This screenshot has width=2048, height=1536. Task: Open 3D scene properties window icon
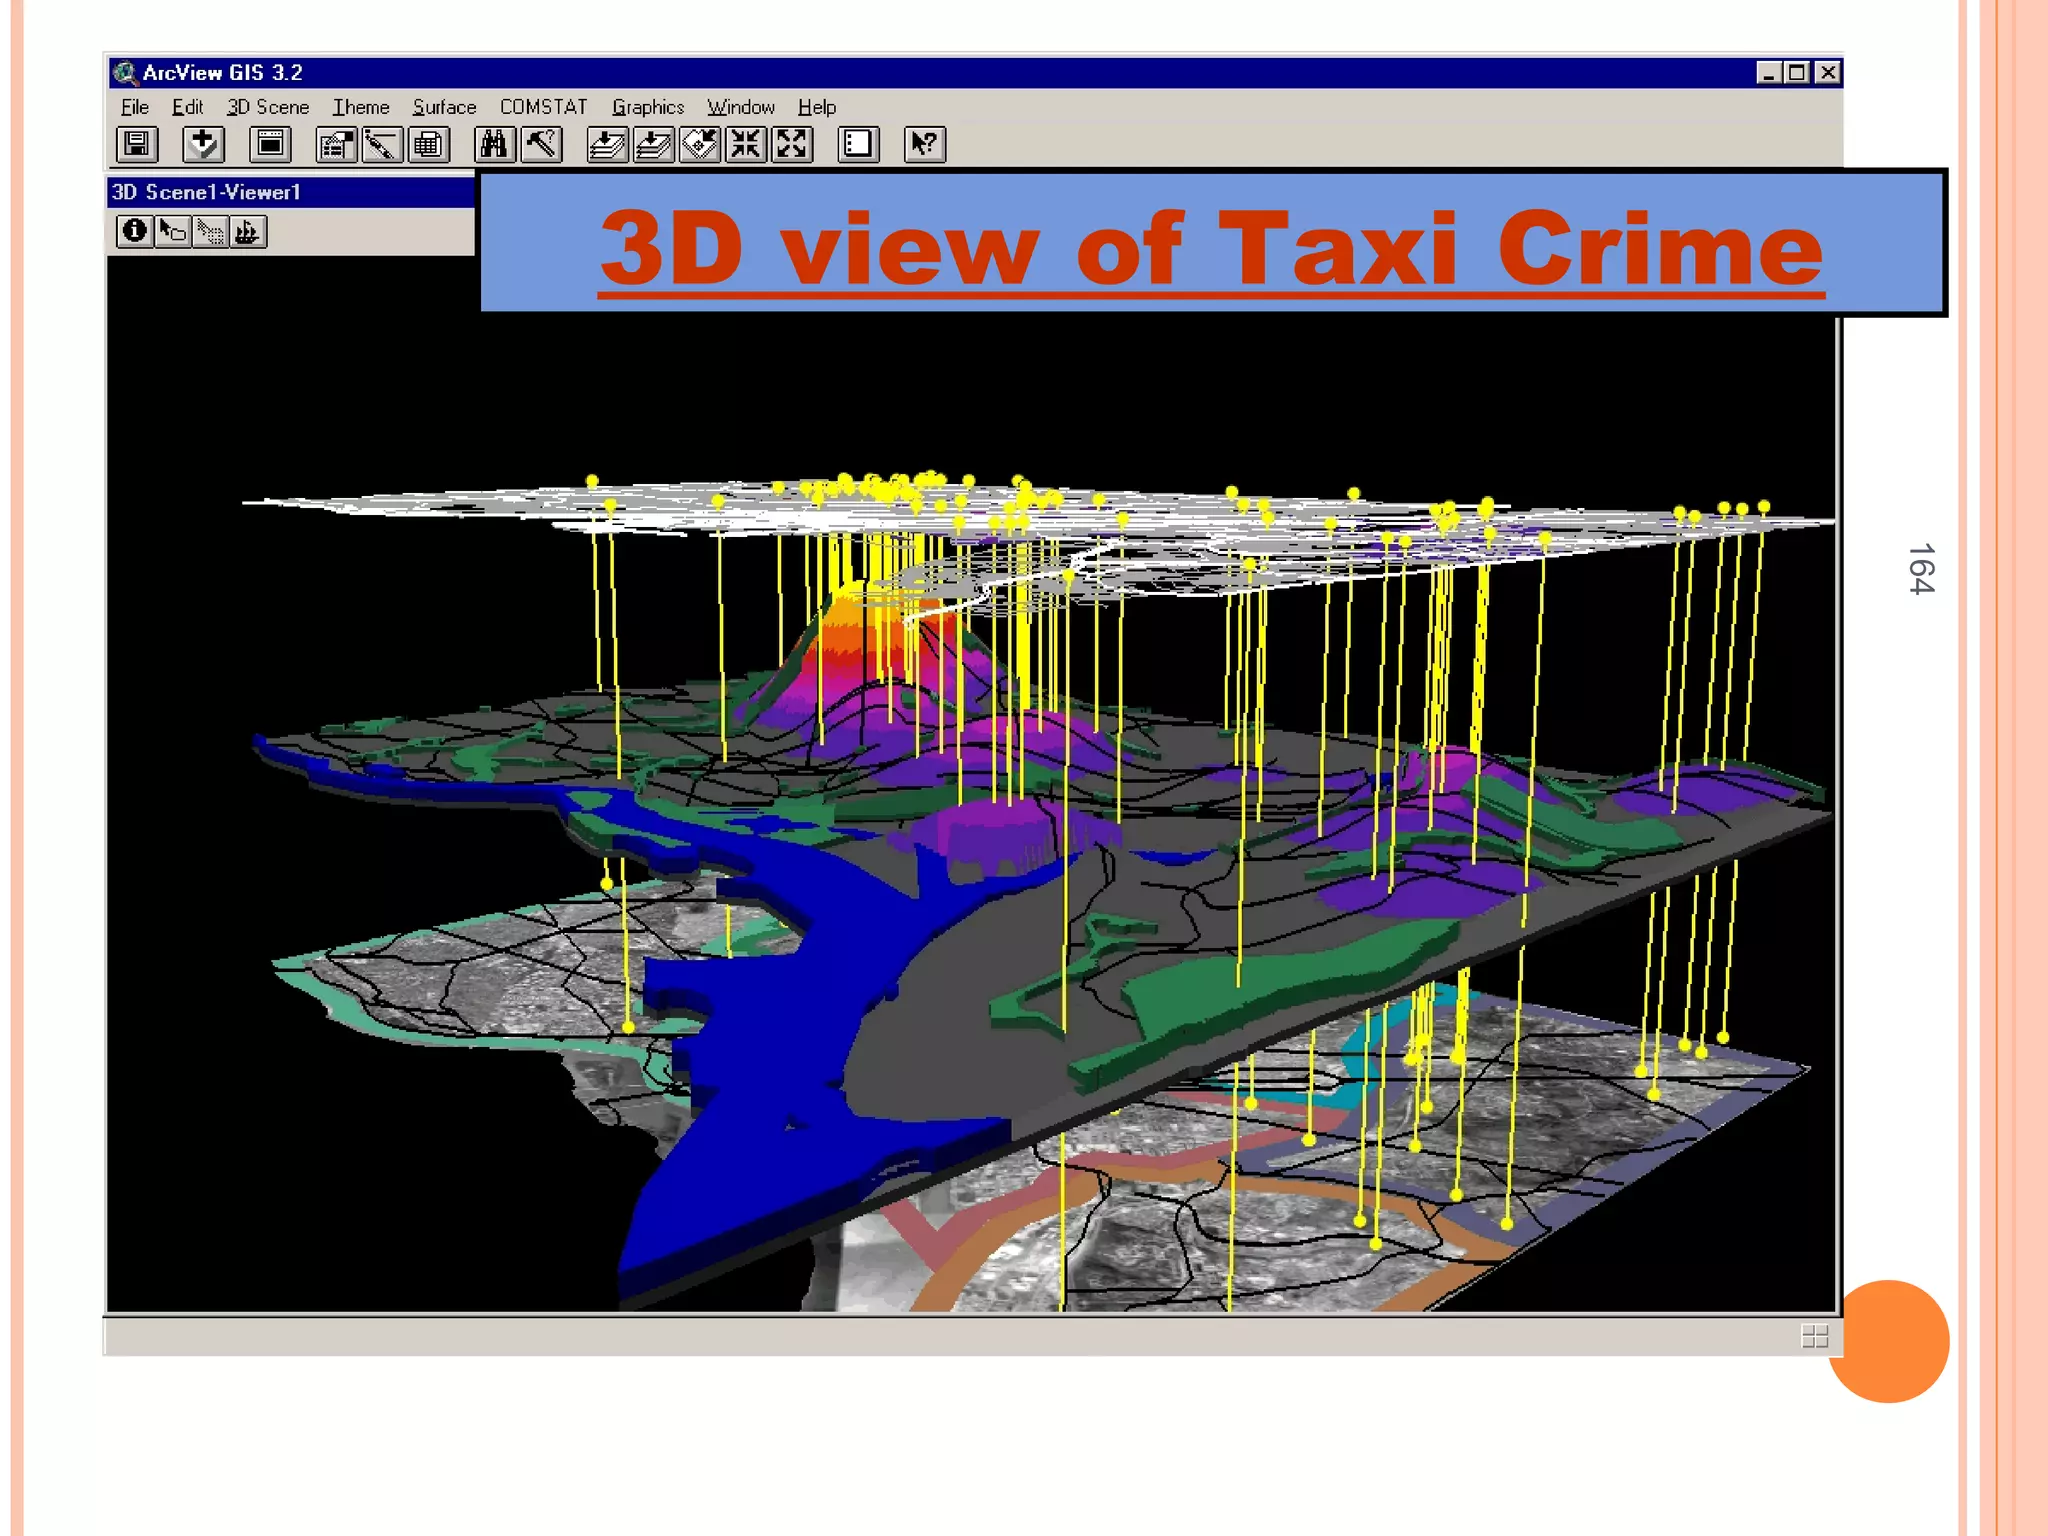click(270, 145)
